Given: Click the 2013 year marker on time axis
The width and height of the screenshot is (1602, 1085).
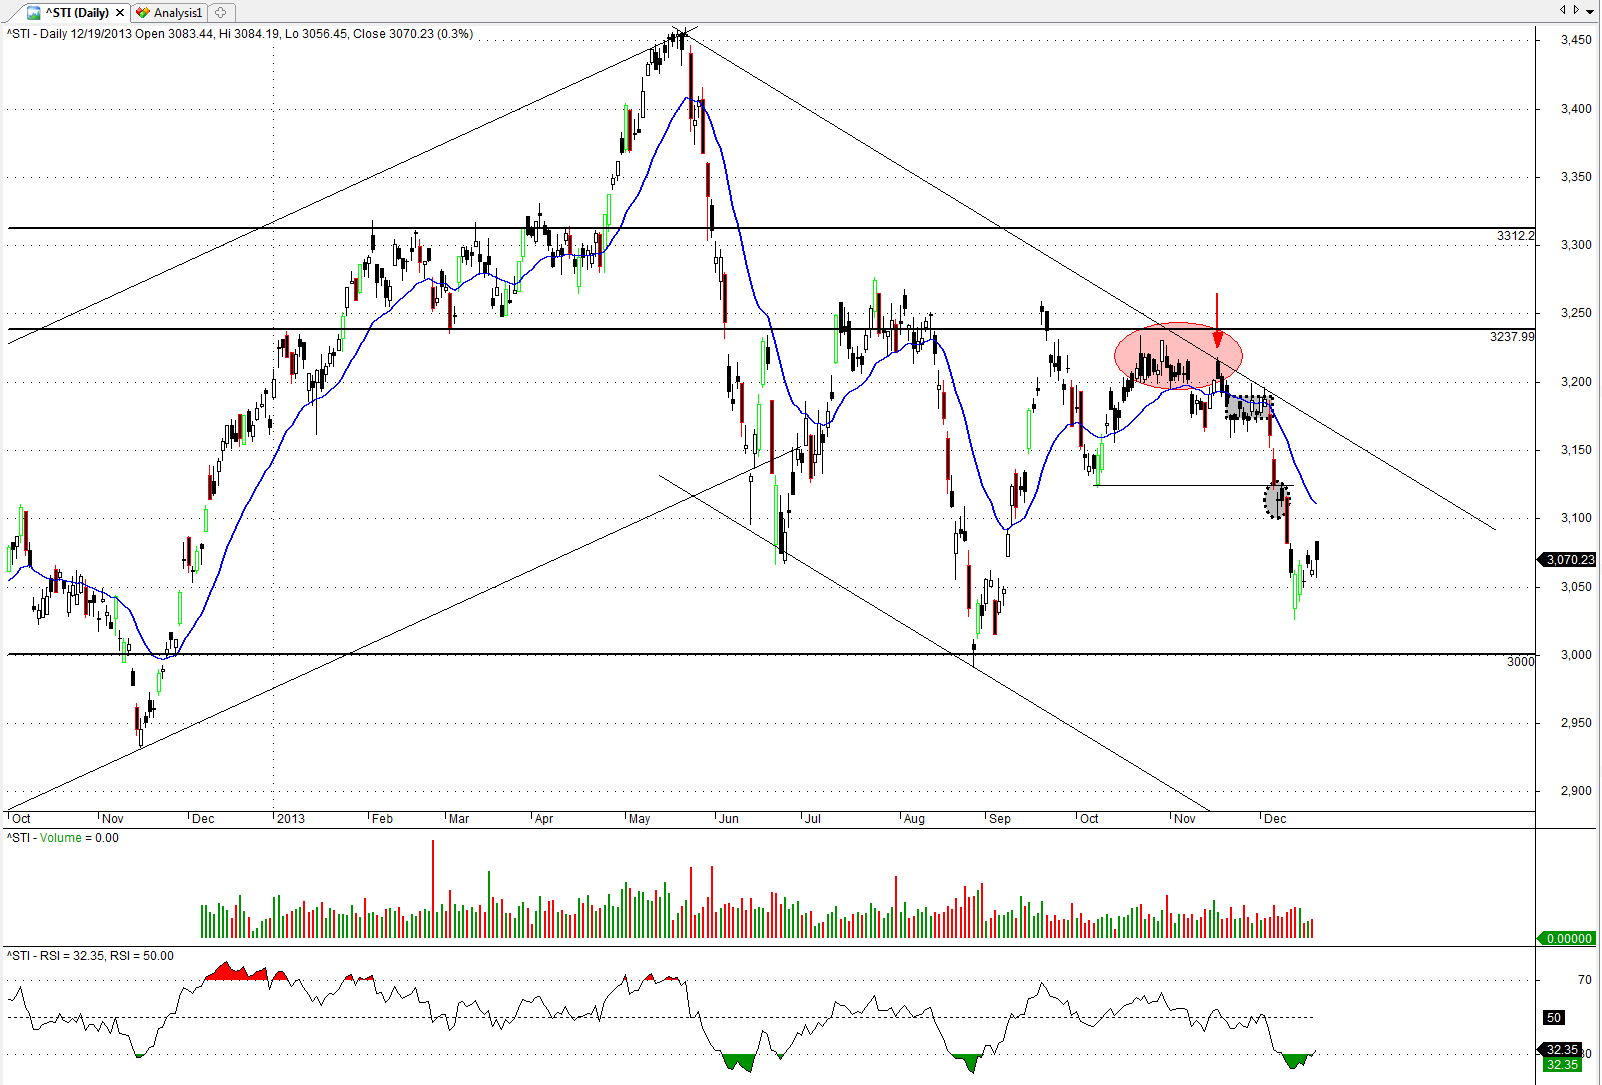Looking at the screenshot, I should [x=291, y=819].
